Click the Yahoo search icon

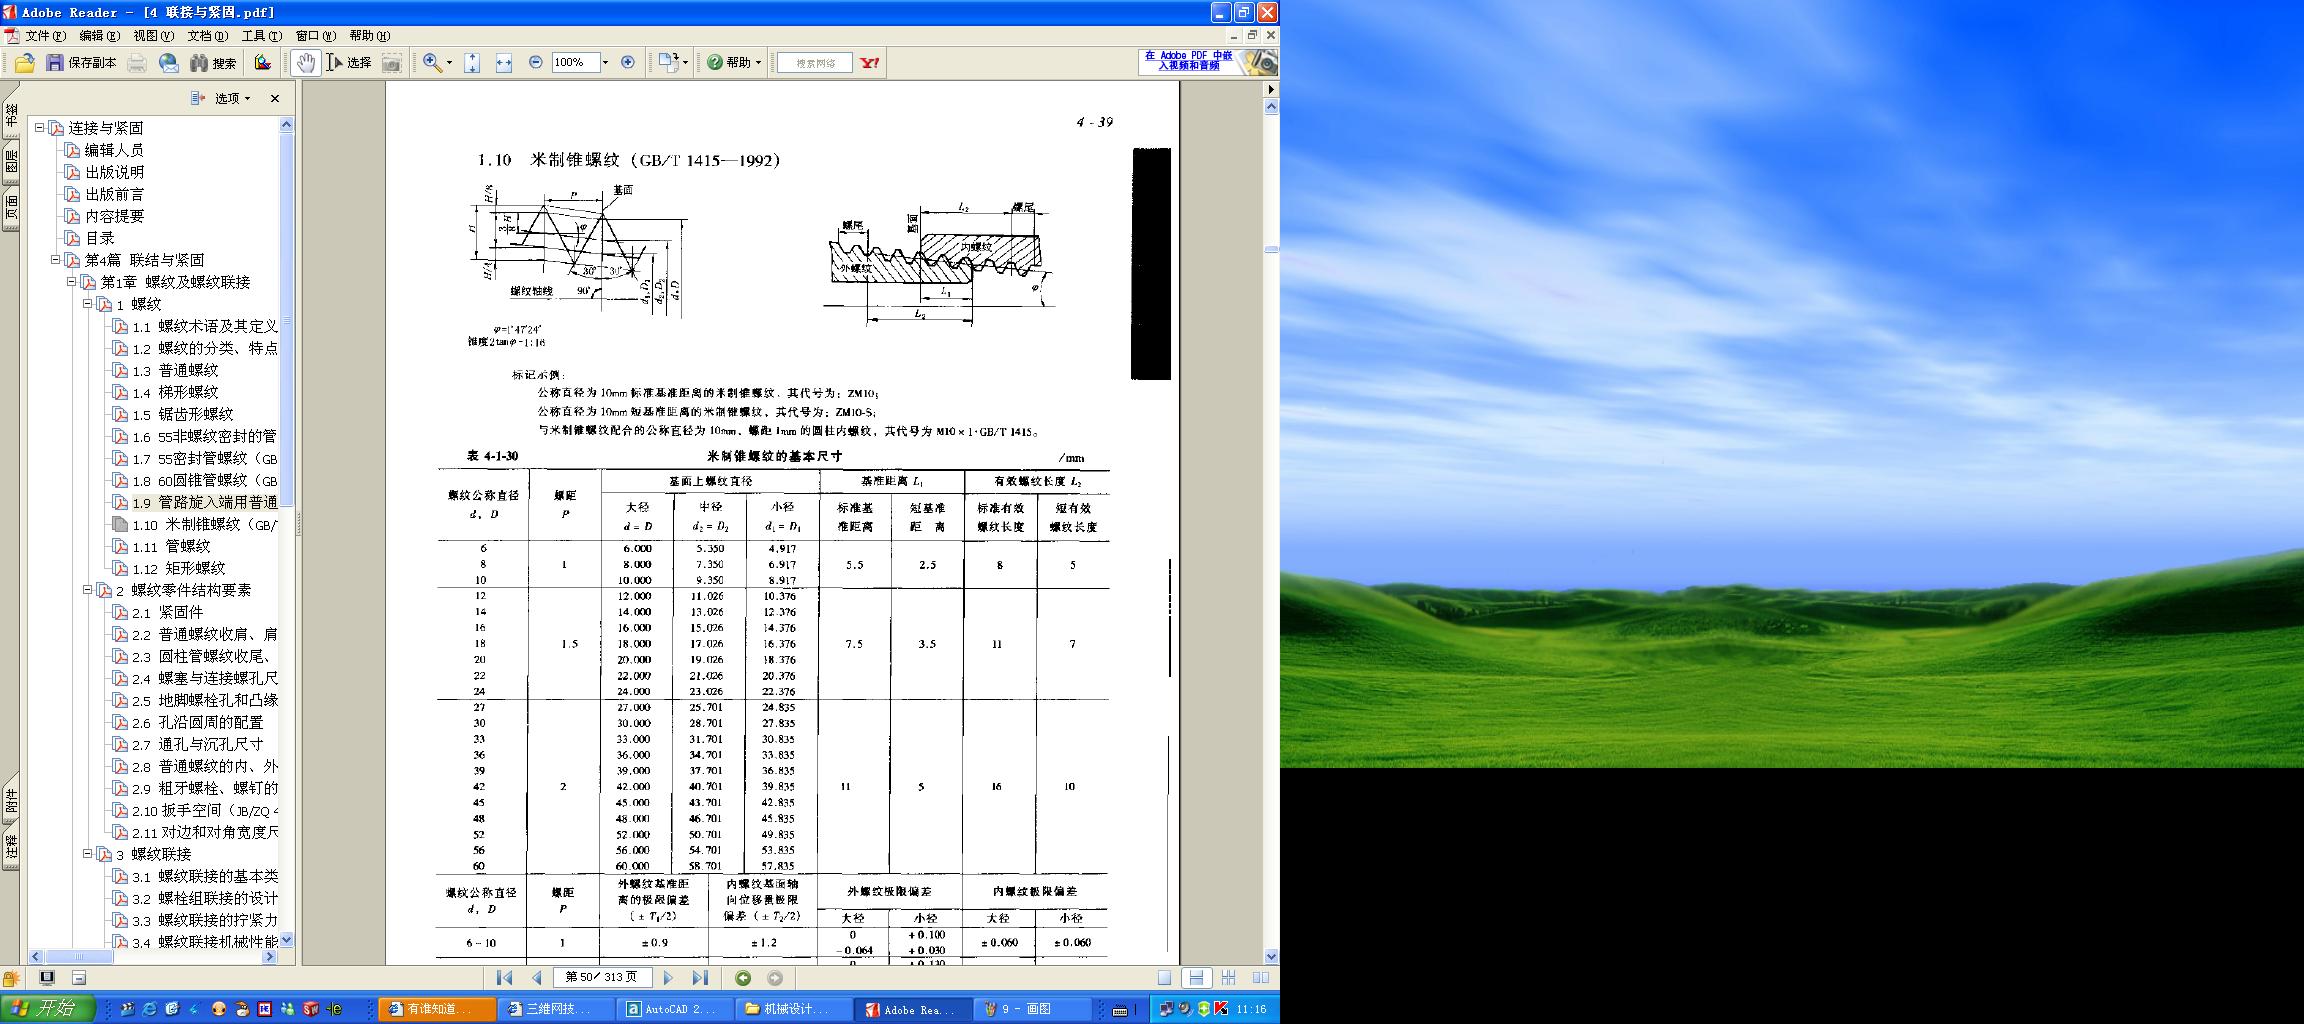870,63
